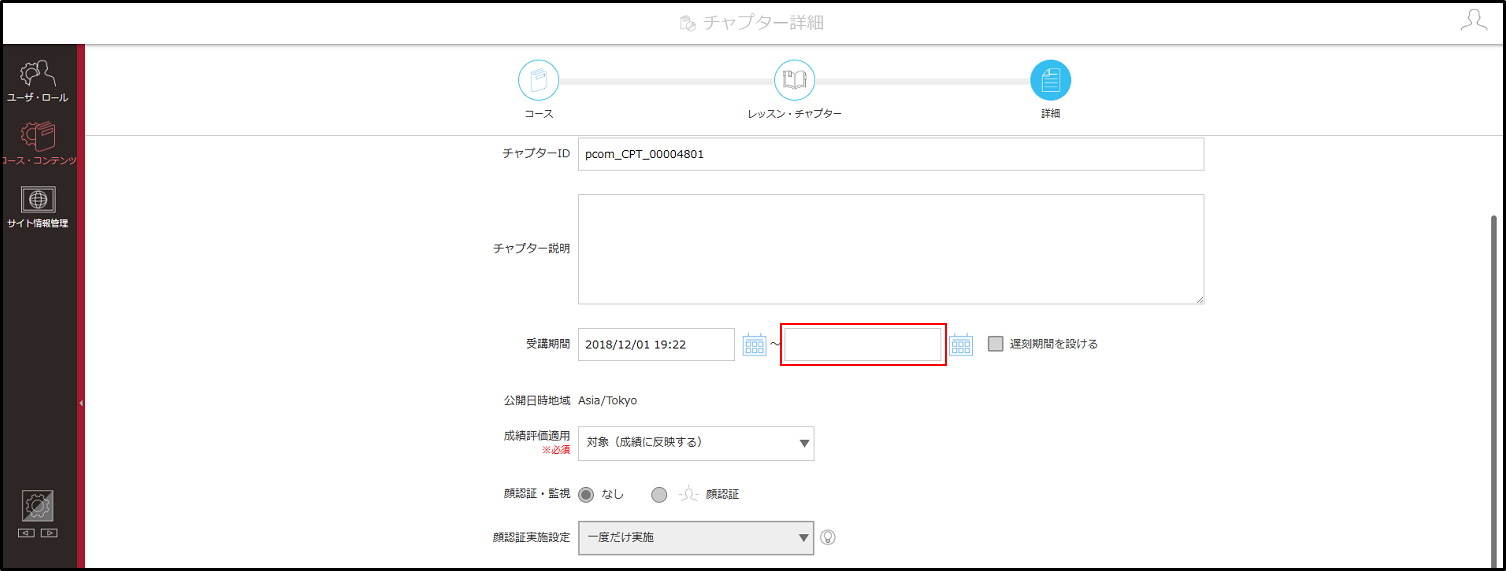Click the start date field 2018/12/01 19:22
Viewport: 1506px width, 571px height.
point(657,344)
